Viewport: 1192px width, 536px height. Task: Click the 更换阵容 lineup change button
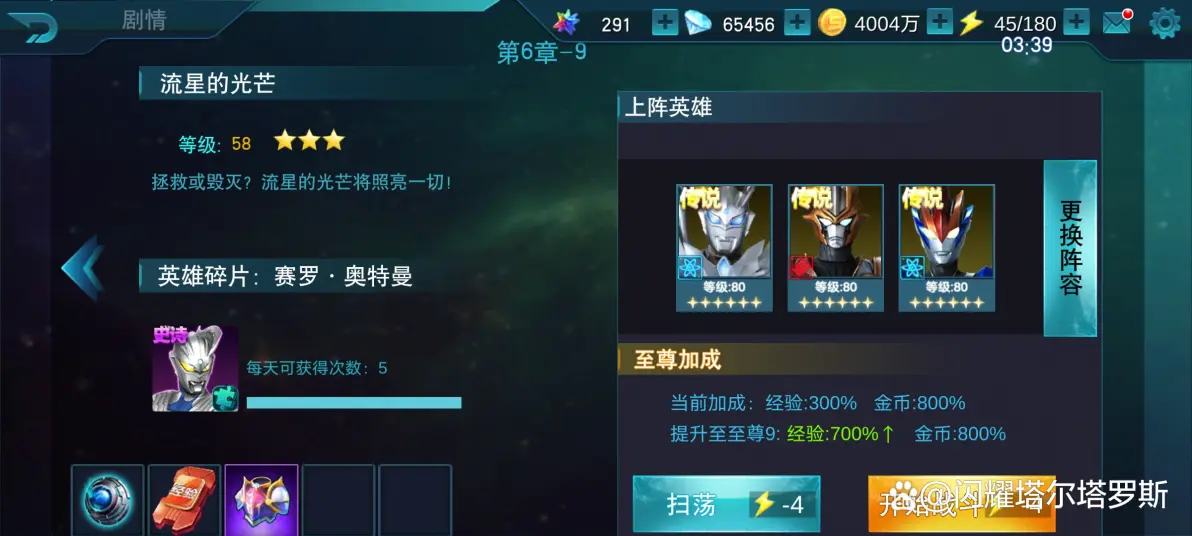click(1070, 248)
